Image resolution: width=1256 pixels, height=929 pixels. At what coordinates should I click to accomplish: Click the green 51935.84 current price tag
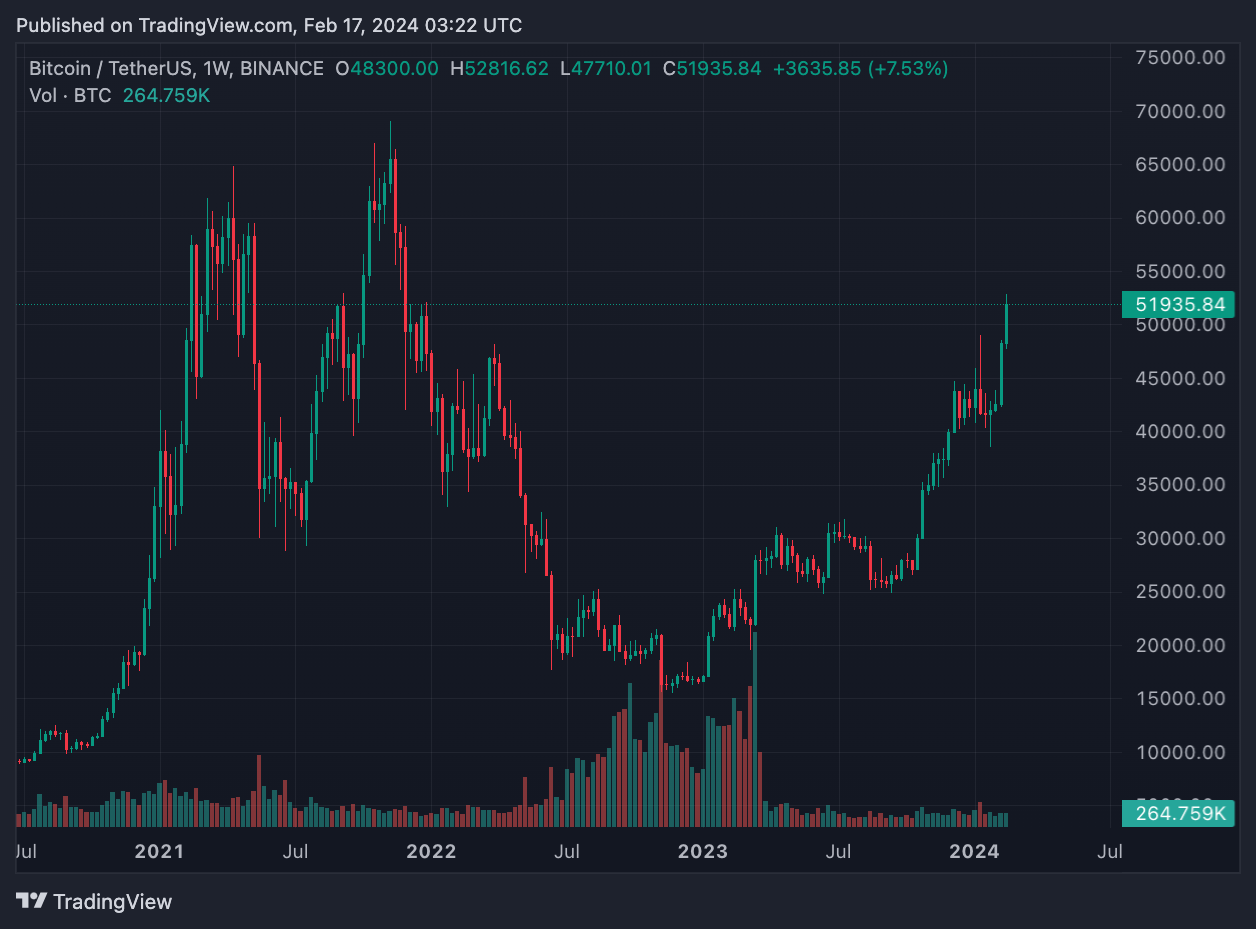(x=1178, y=304)
